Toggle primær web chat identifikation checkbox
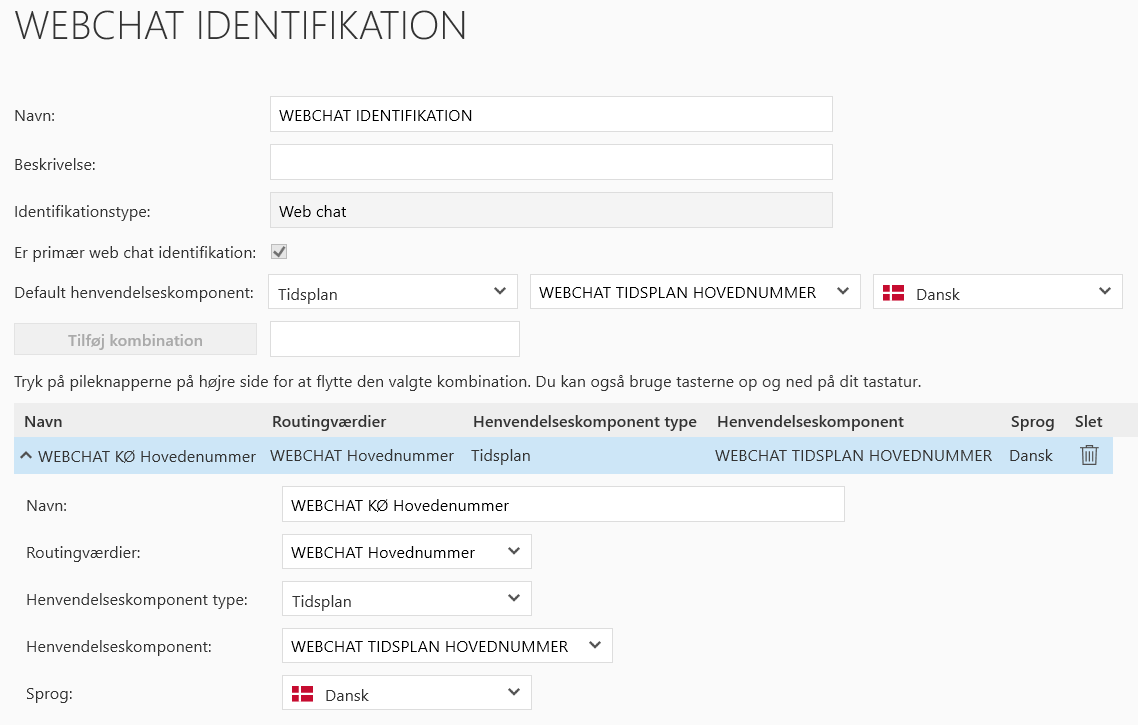Image resolution: width=1138 pixels, height=725 pixels. click(x=280, y=252)
